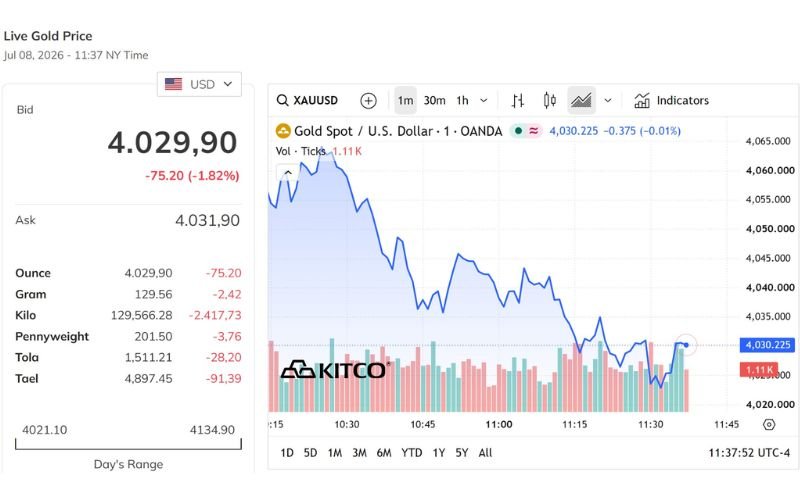Select the bars chart style icon
Screen dimensions: 800x500
pyautogui.click(x=518, y=101)
